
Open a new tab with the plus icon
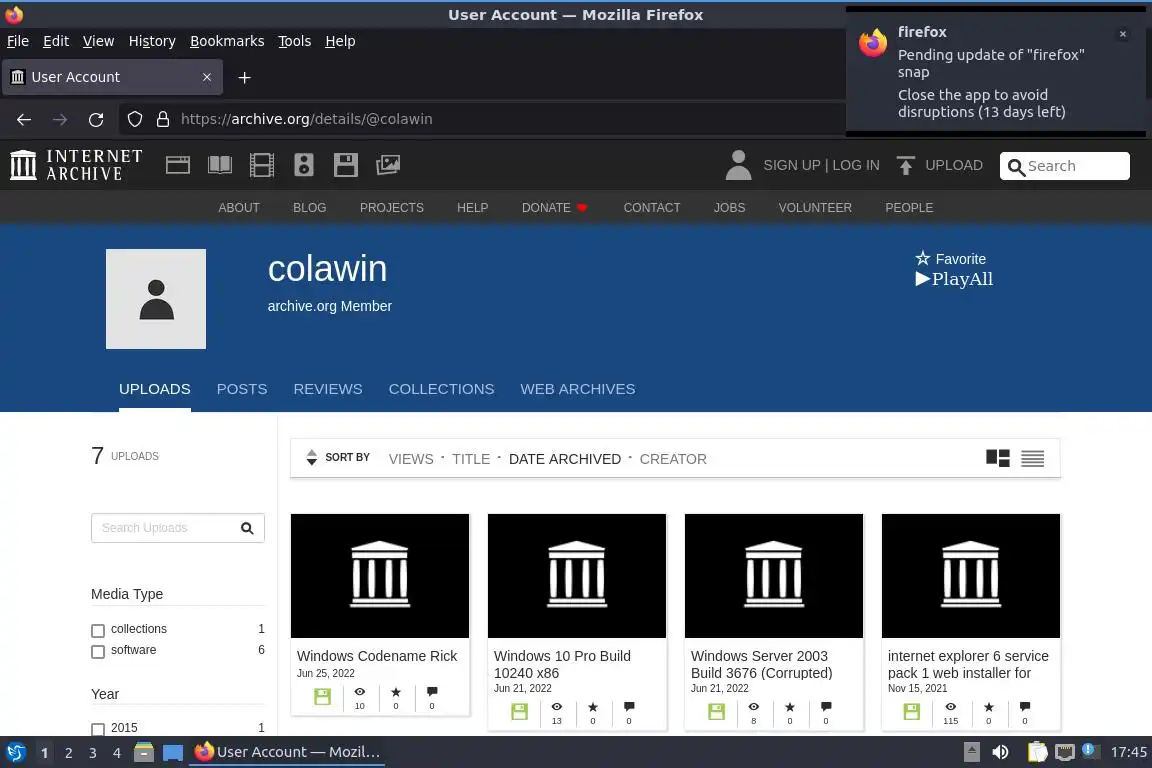(245, 77)
